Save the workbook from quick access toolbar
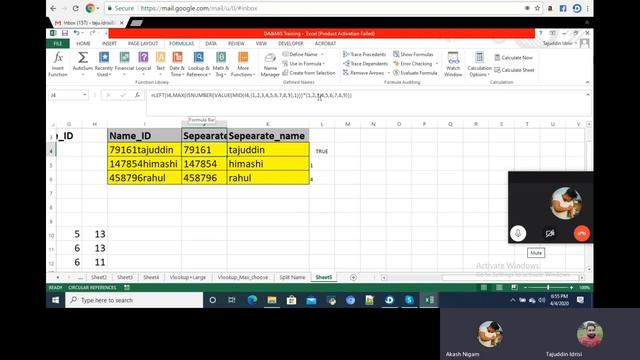The image size is (640, 360). 65,33
